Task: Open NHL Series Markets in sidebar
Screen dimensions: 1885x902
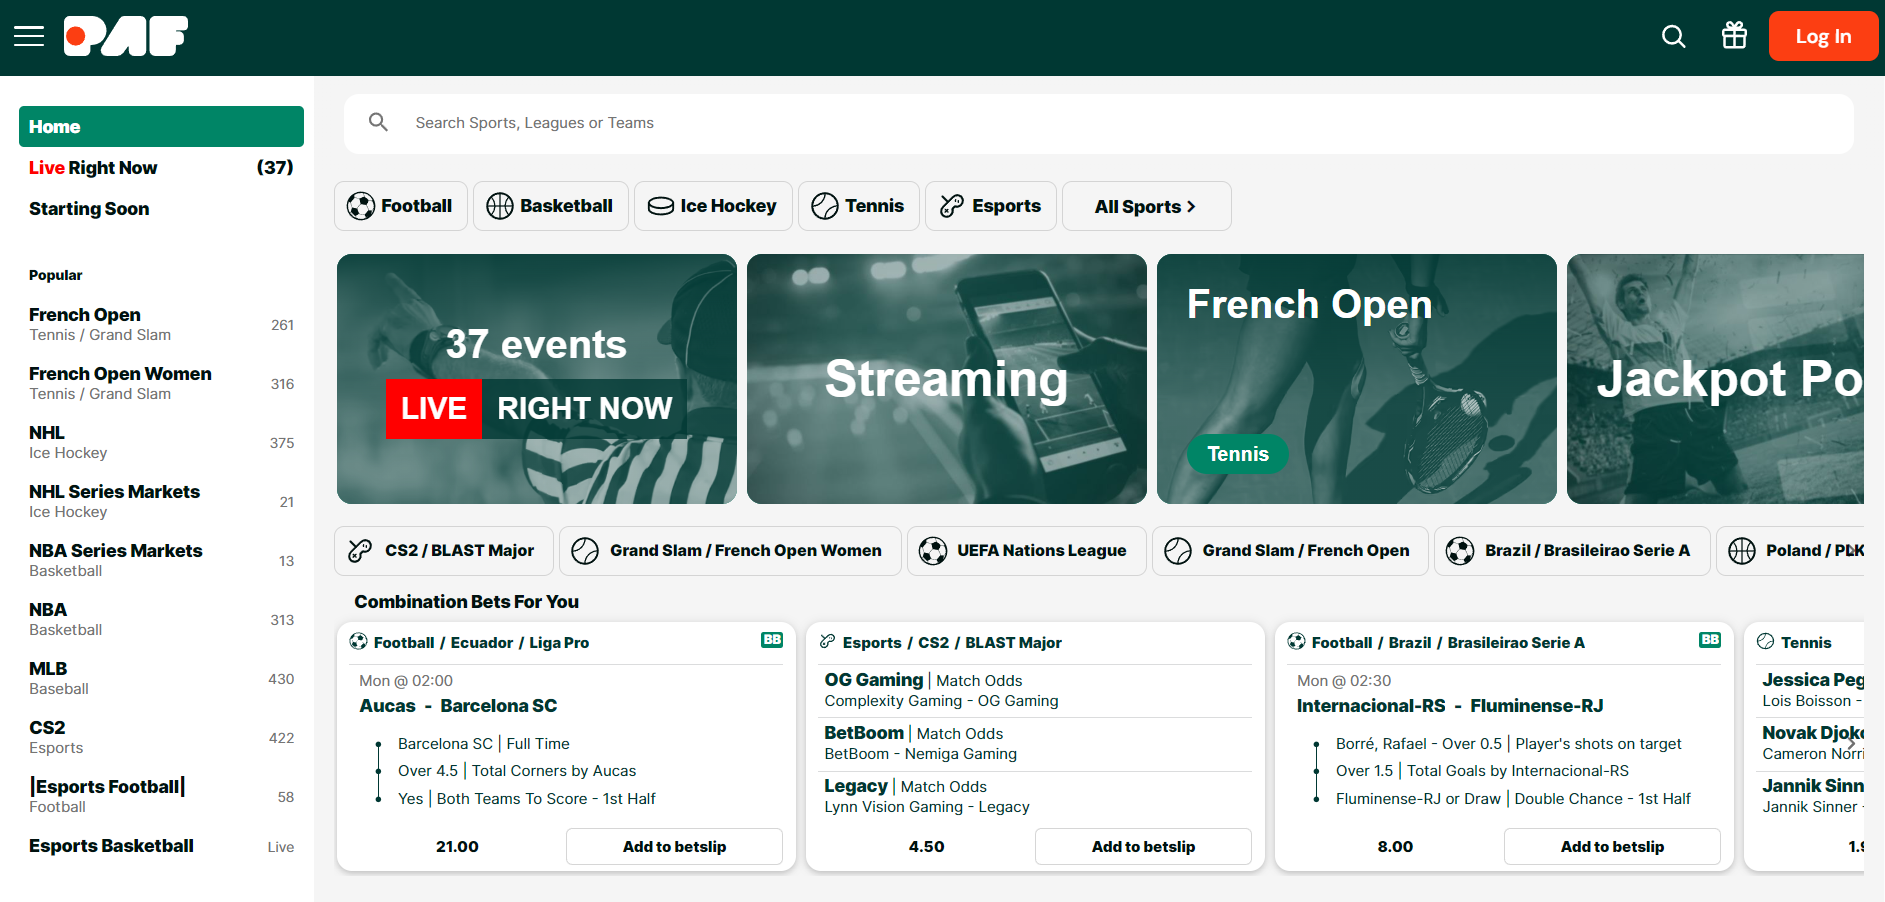Action: 161,501
